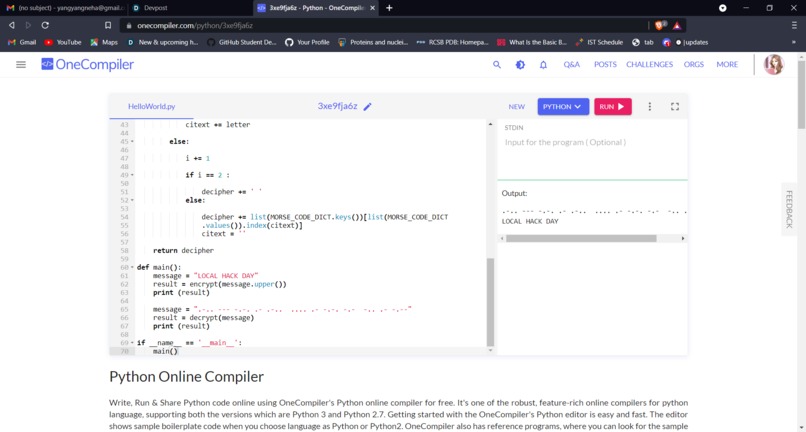Open a new browser tab

(389, 8)
